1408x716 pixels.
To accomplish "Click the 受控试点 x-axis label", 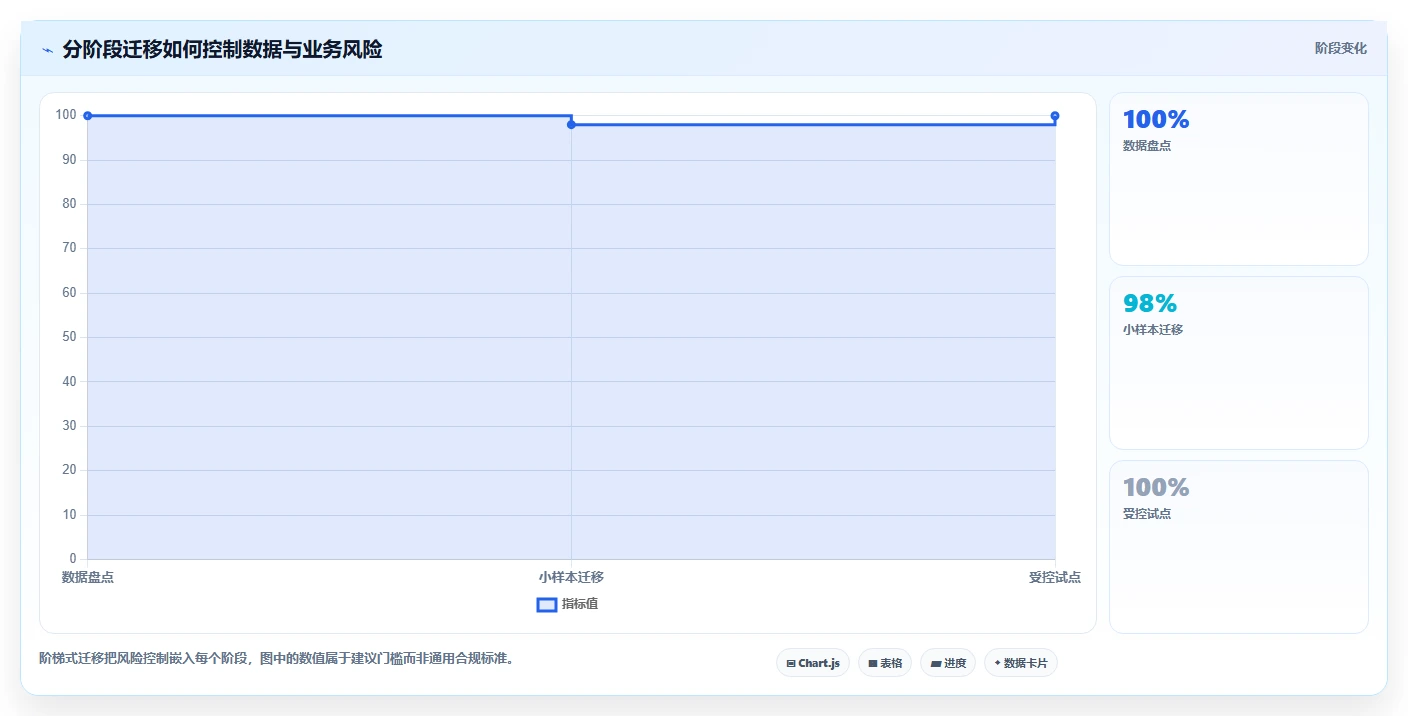I will [x=1055, y=577].
